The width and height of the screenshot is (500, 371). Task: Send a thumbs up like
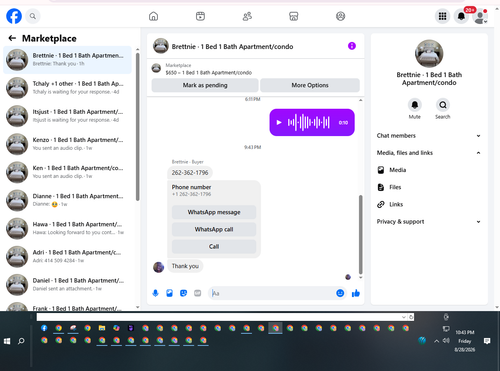point(356,293)
